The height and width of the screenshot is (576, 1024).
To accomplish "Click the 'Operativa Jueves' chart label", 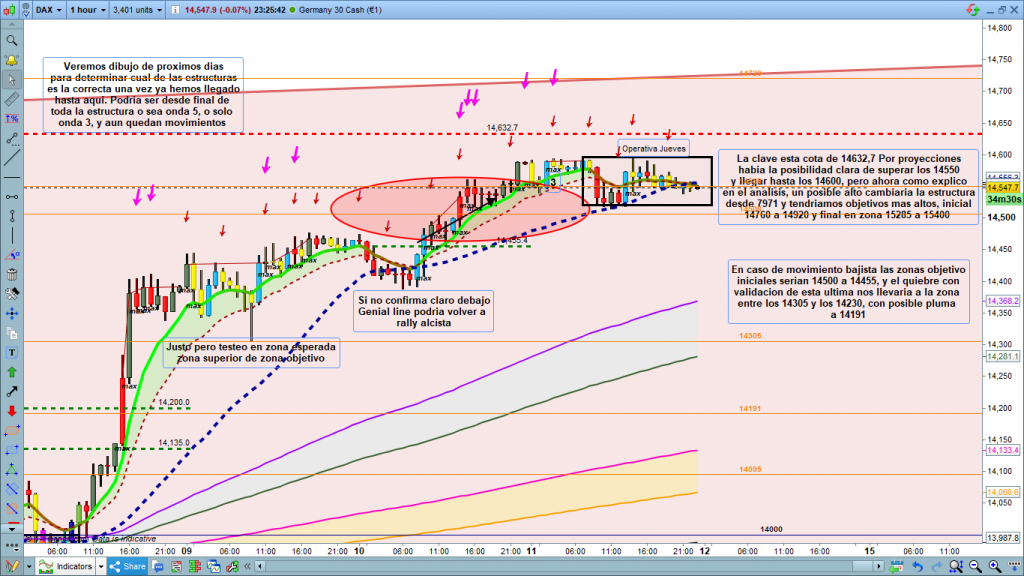I will click(653, 148).
